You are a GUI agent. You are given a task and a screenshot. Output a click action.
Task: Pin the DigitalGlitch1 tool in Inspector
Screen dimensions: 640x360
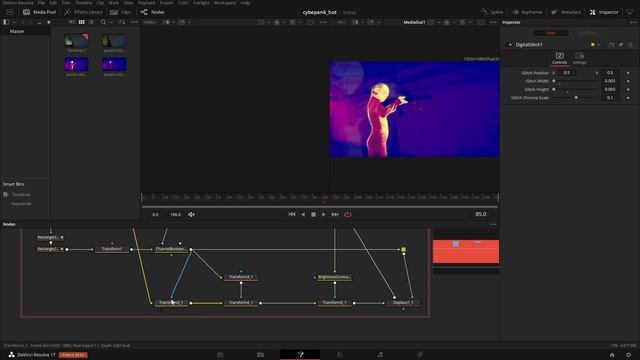tap(621, 44)
